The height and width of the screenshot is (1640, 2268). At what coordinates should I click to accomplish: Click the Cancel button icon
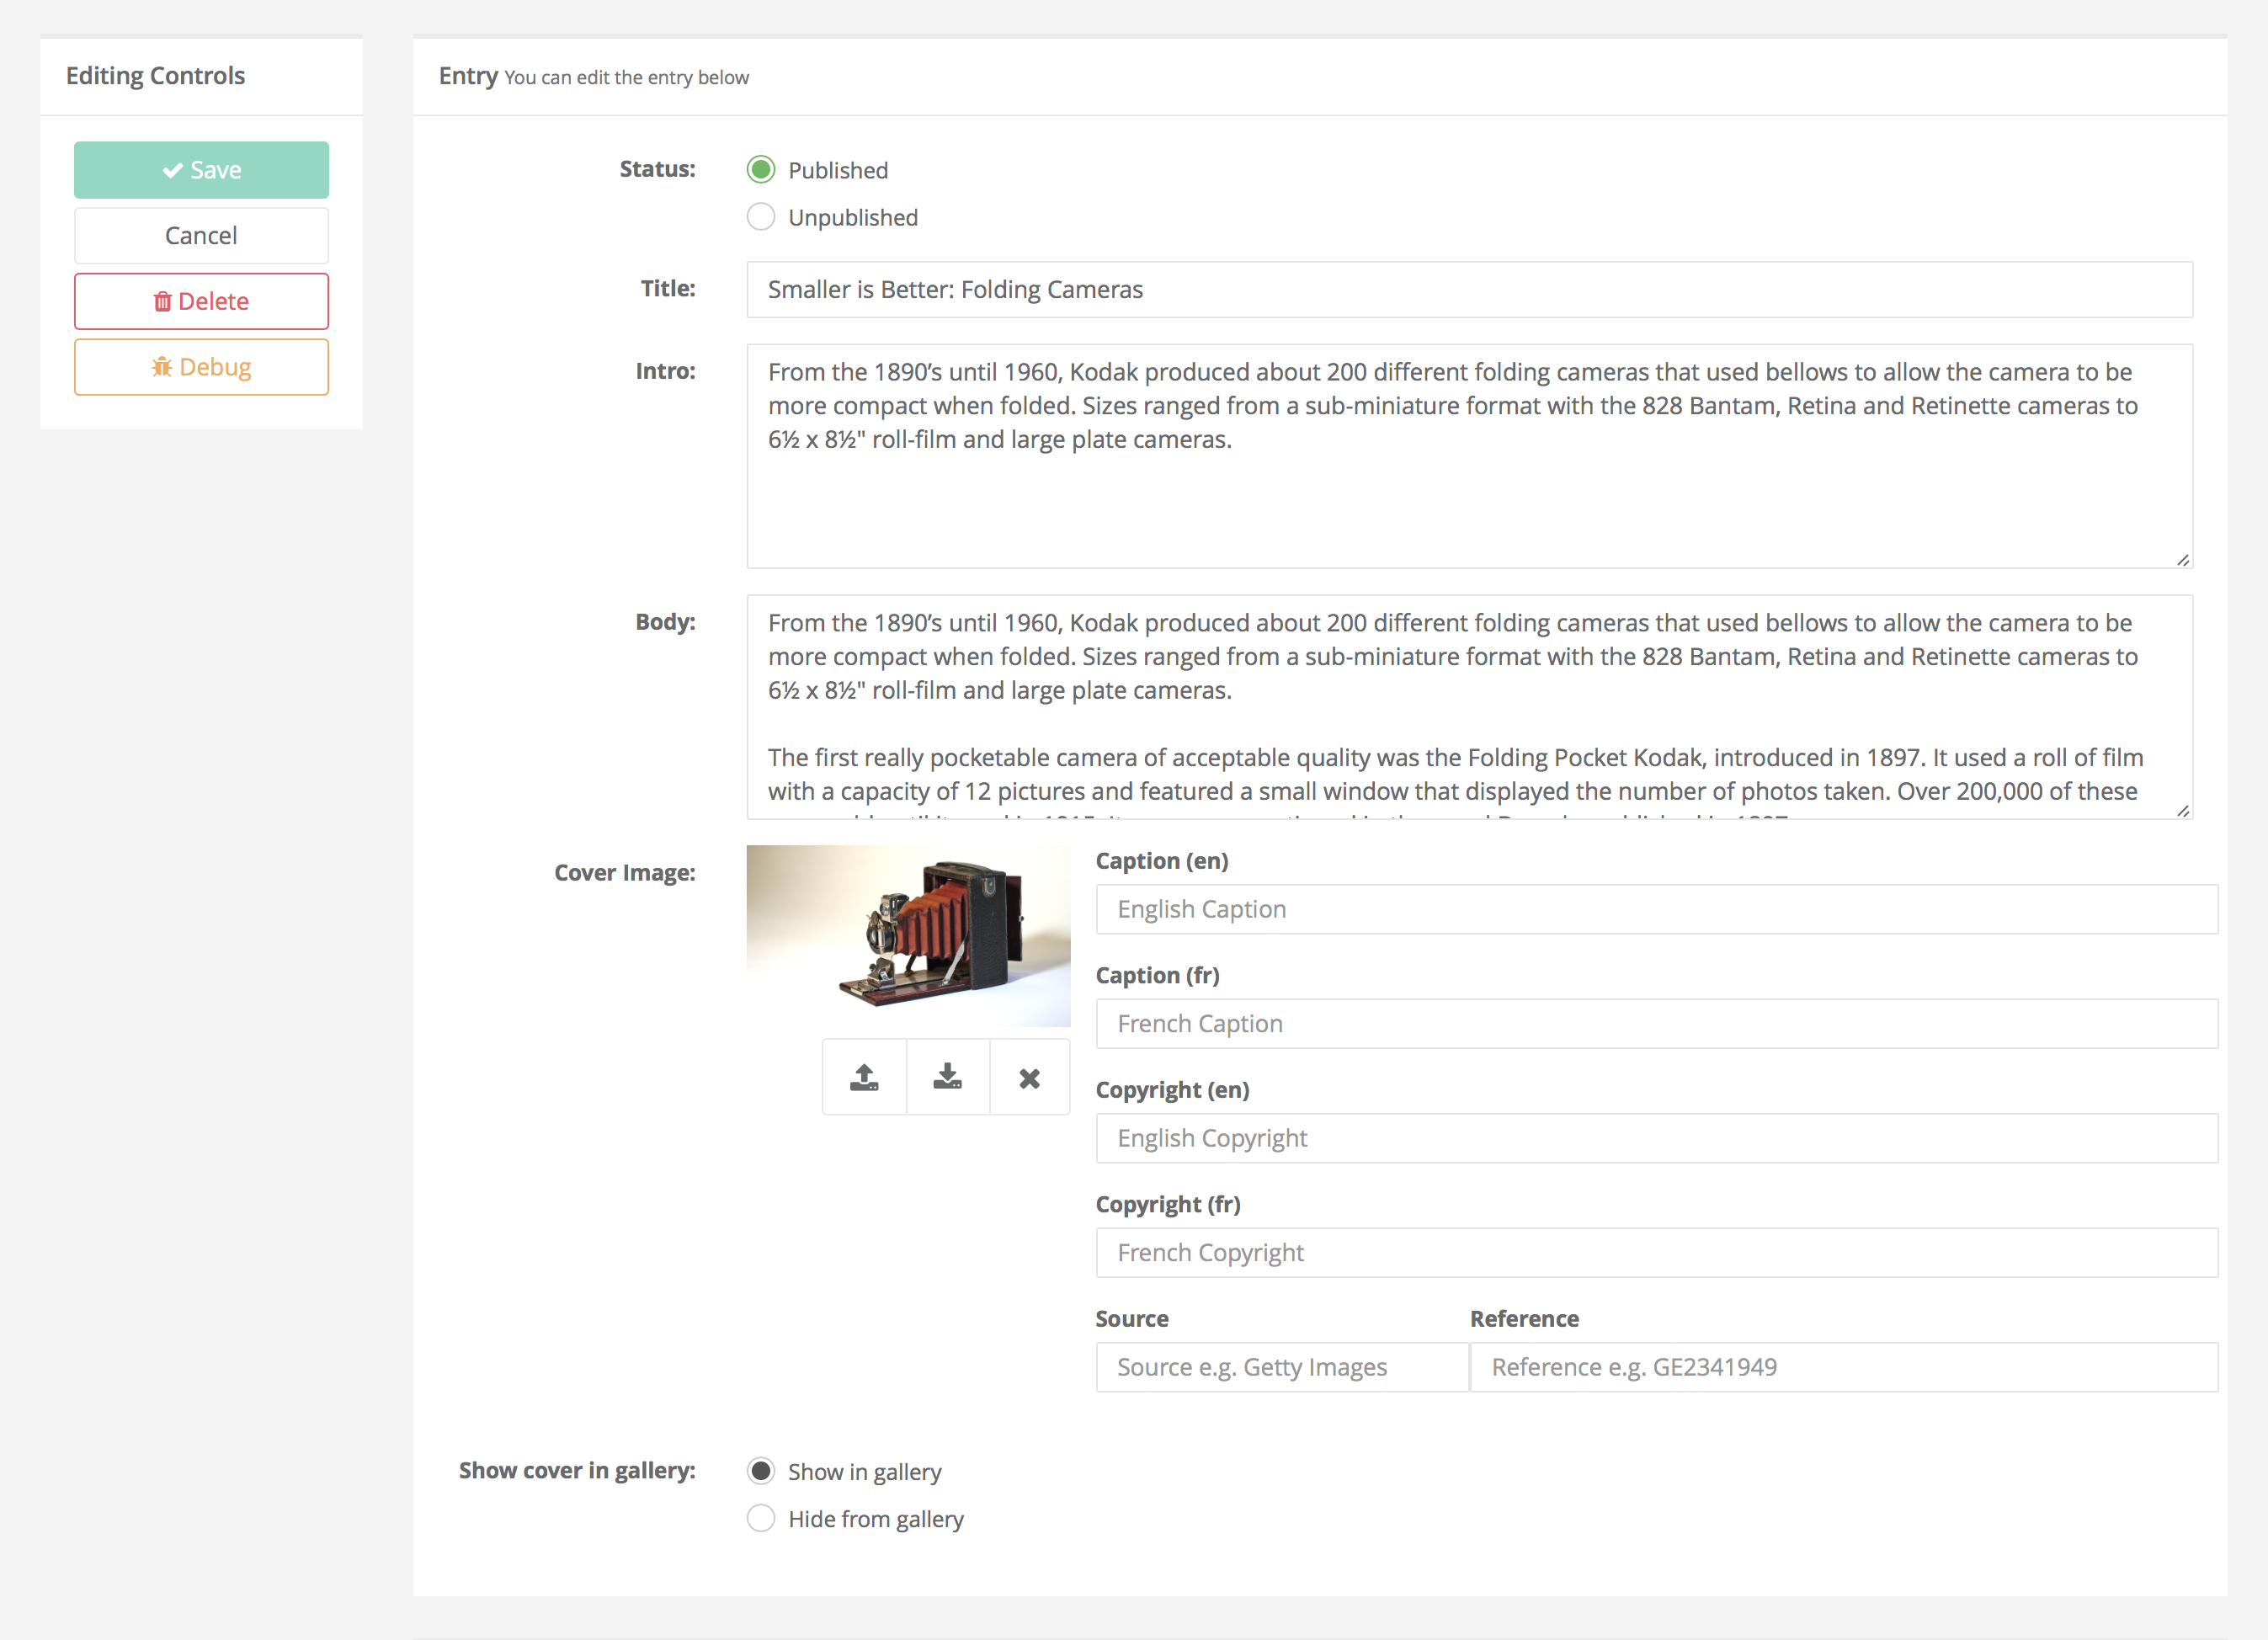(x=200, y=234)
